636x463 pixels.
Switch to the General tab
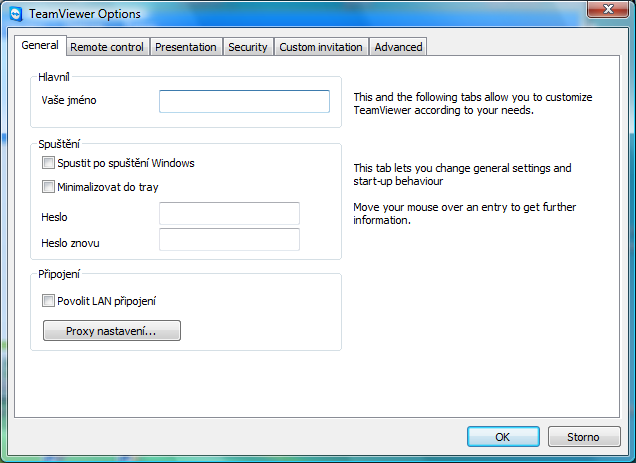coord(40,45)
